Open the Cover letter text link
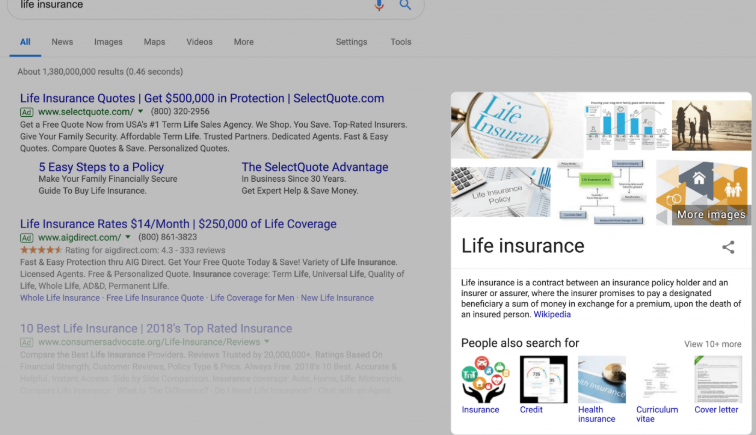 pyautogui.click(x=716, y=409)
